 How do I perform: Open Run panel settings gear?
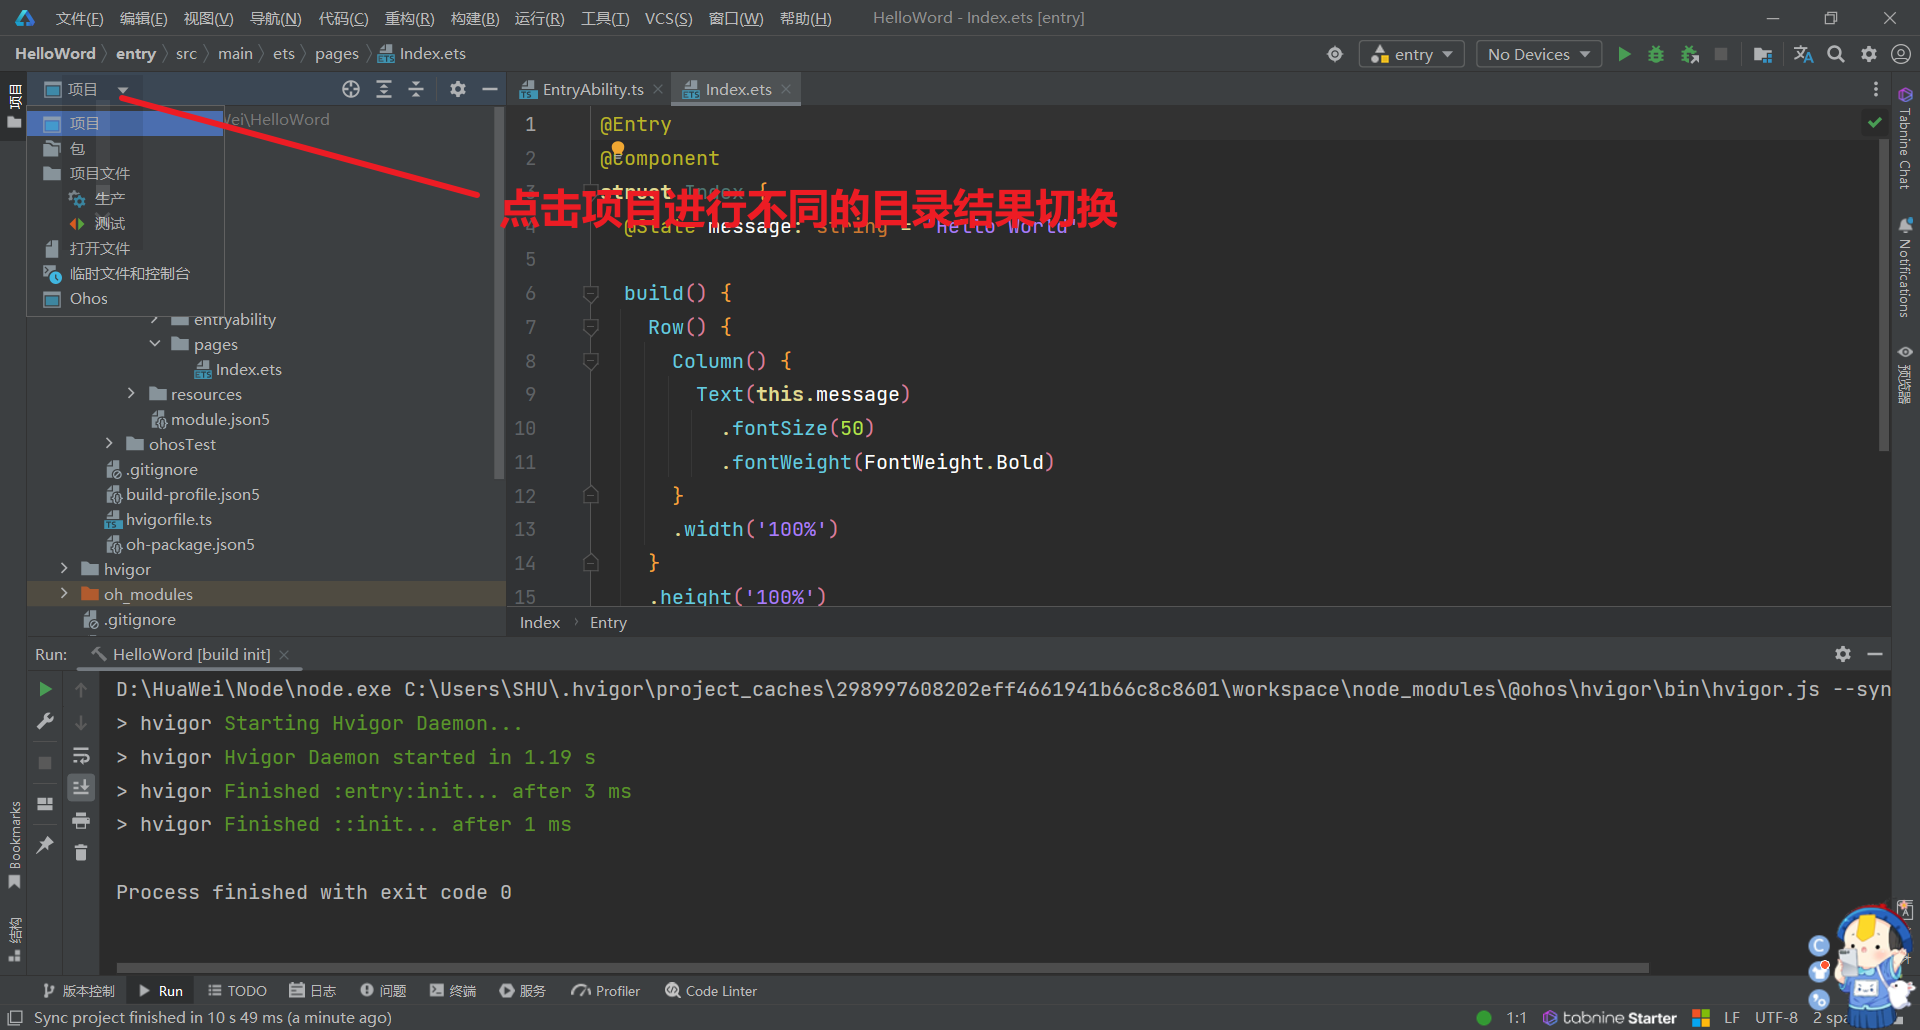click(1843, 654)
